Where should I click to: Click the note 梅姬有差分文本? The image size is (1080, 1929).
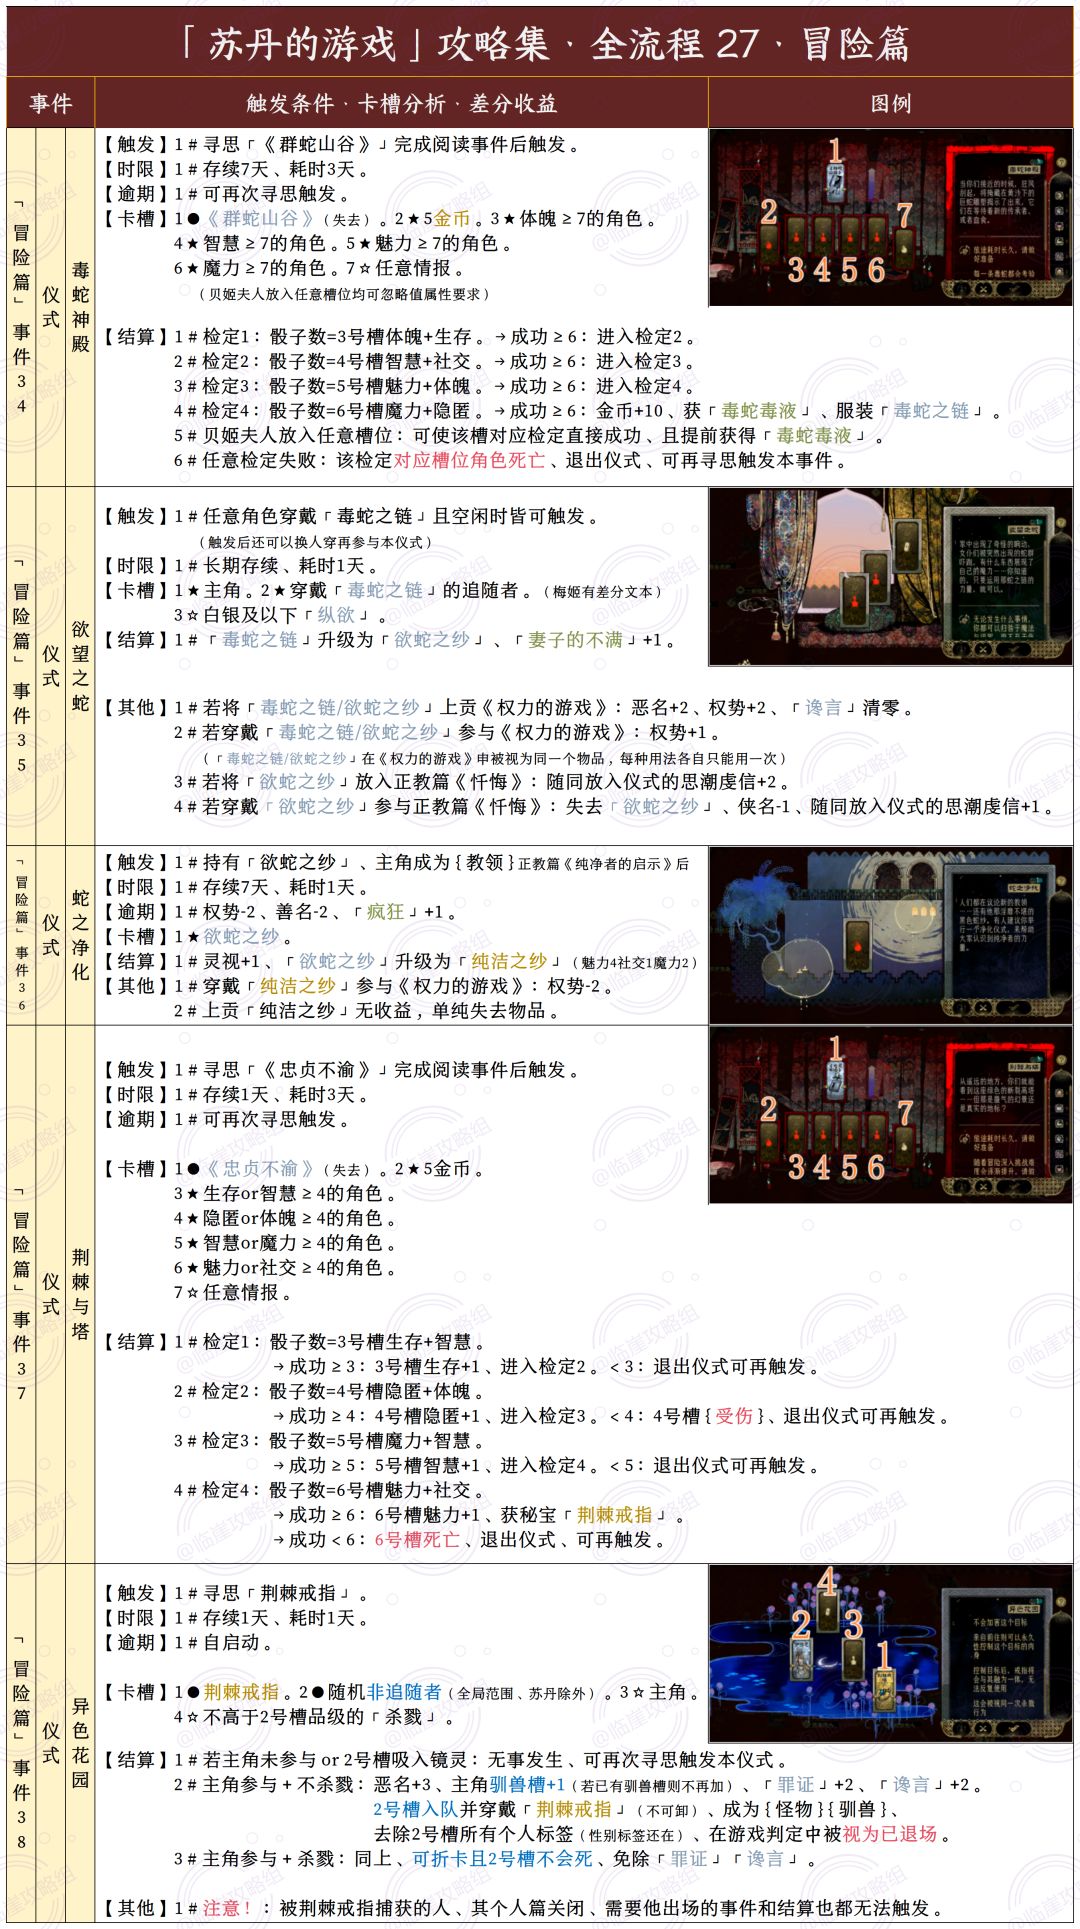click(x=602, y=592)
